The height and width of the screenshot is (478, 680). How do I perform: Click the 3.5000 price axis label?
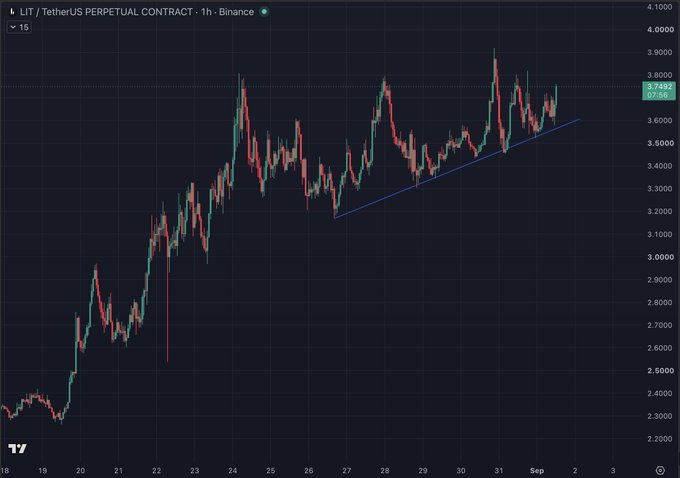pos(660,143)
